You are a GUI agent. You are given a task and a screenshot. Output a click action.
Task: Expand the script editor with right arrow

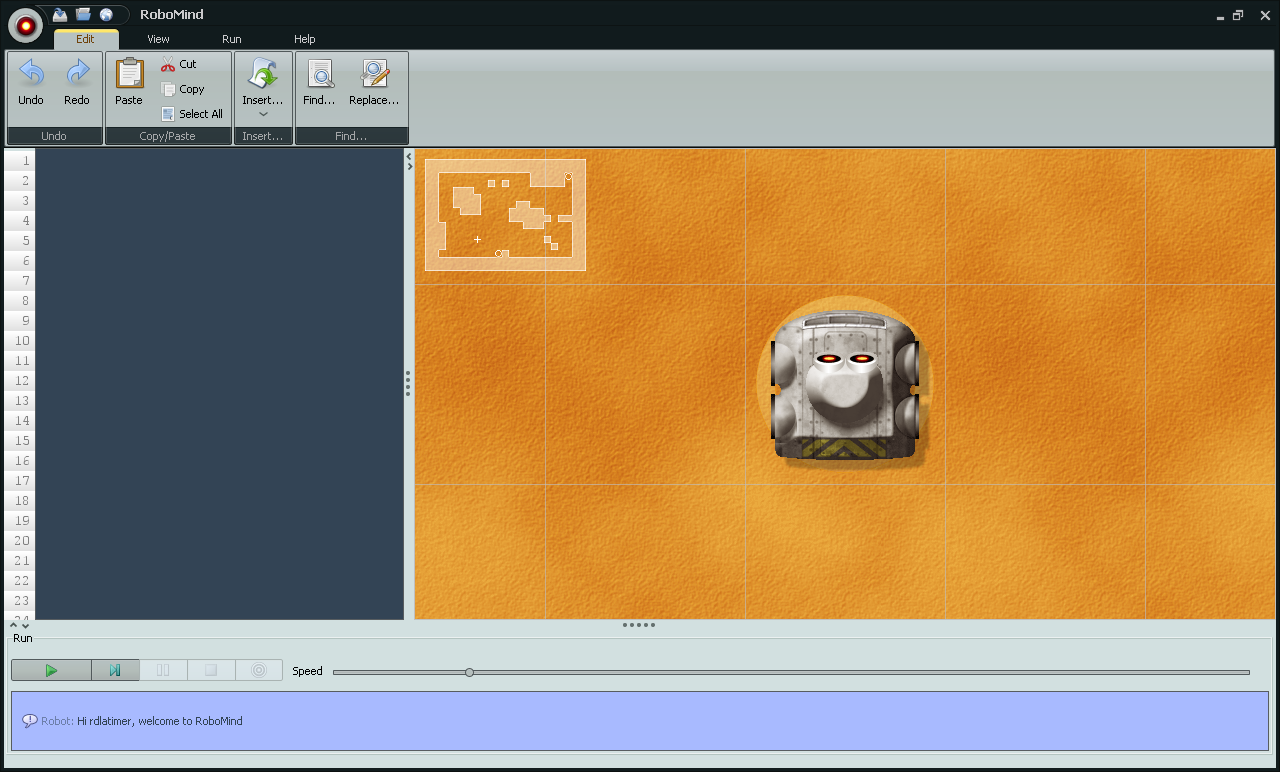pyautogui.click(x=409, y=167)
